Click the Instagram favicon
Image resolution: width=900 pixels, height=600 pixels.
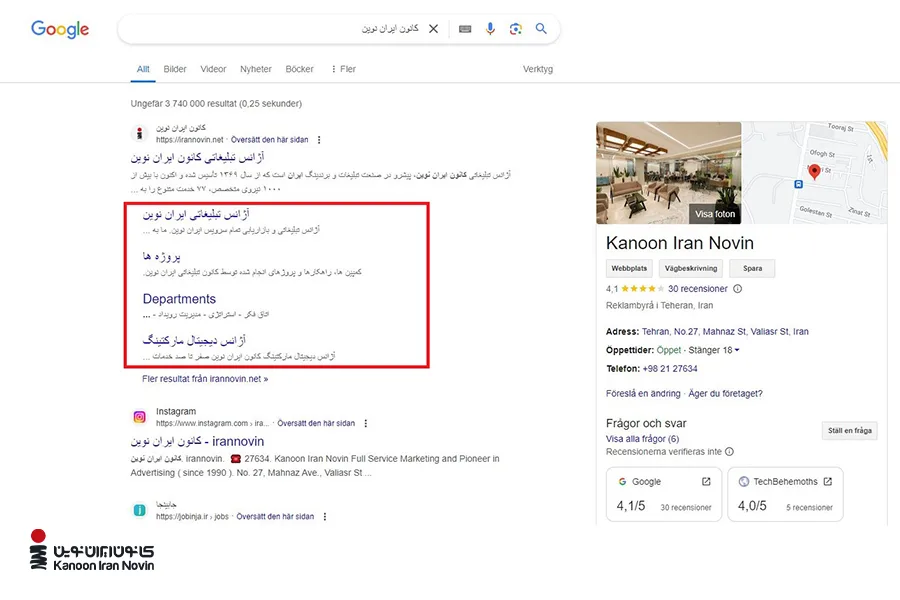pos(139,417)
